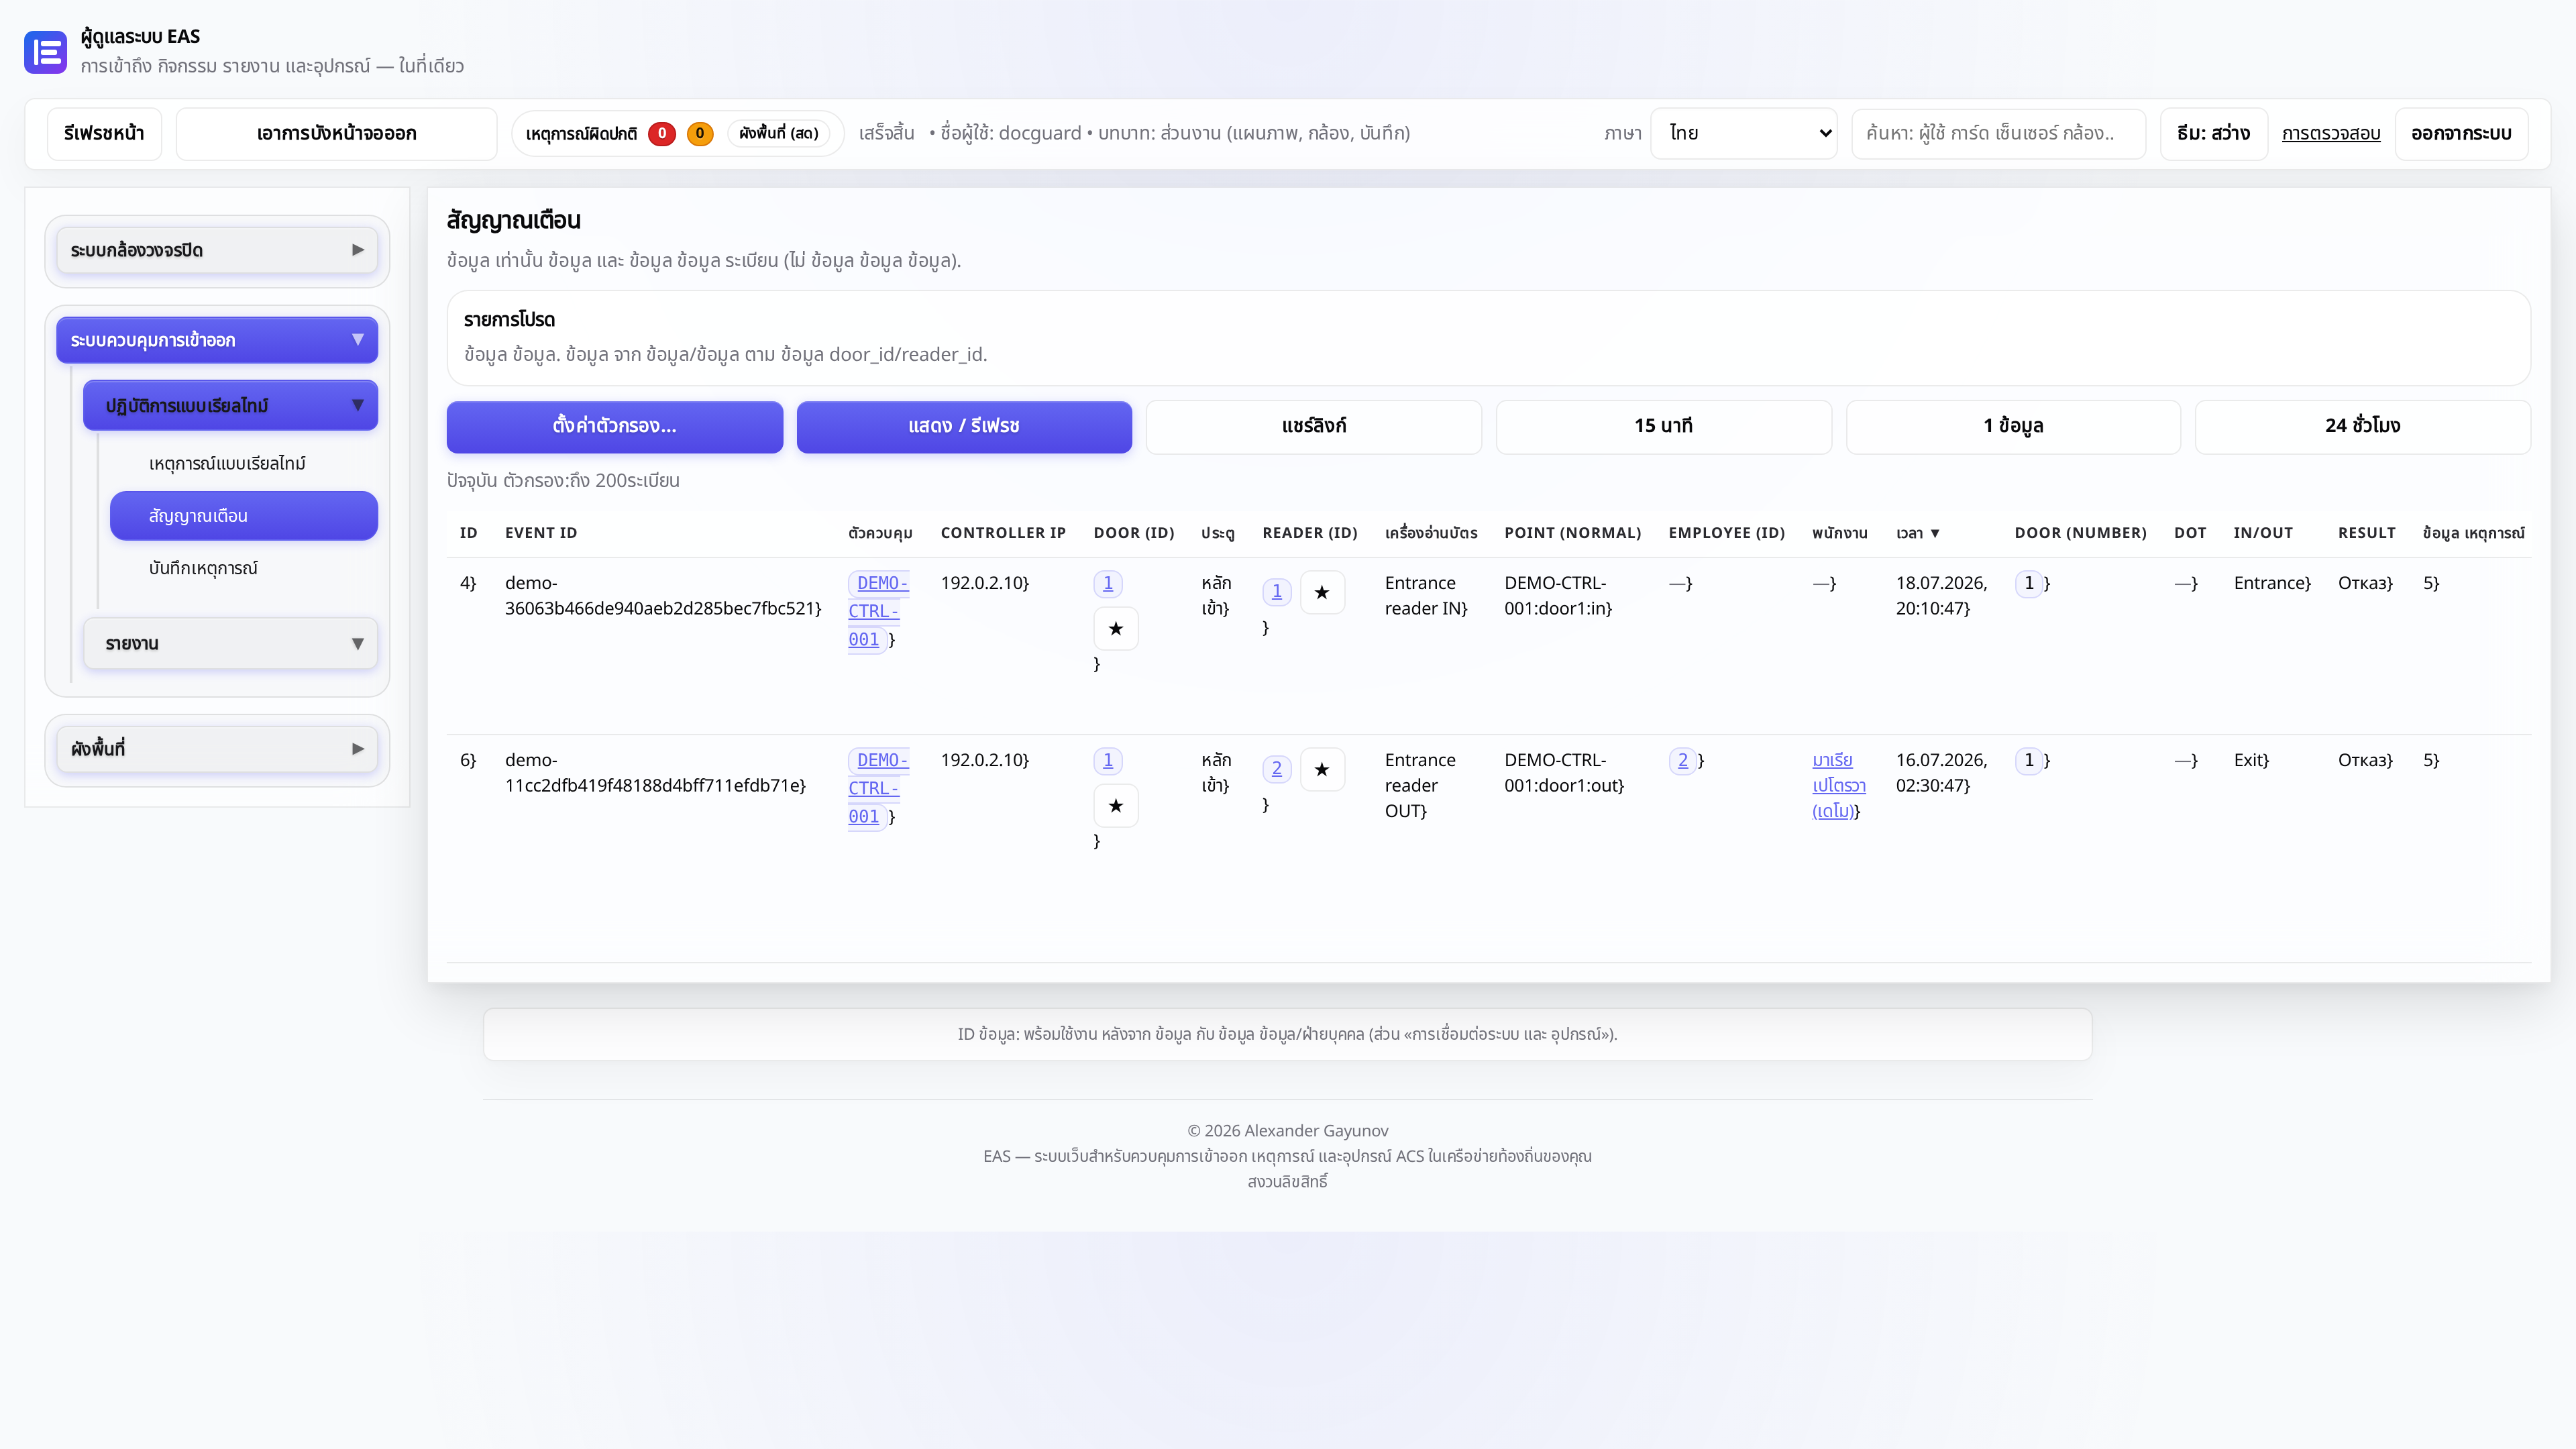Click the red abnormal events counter badge

(x=661, y=133)
